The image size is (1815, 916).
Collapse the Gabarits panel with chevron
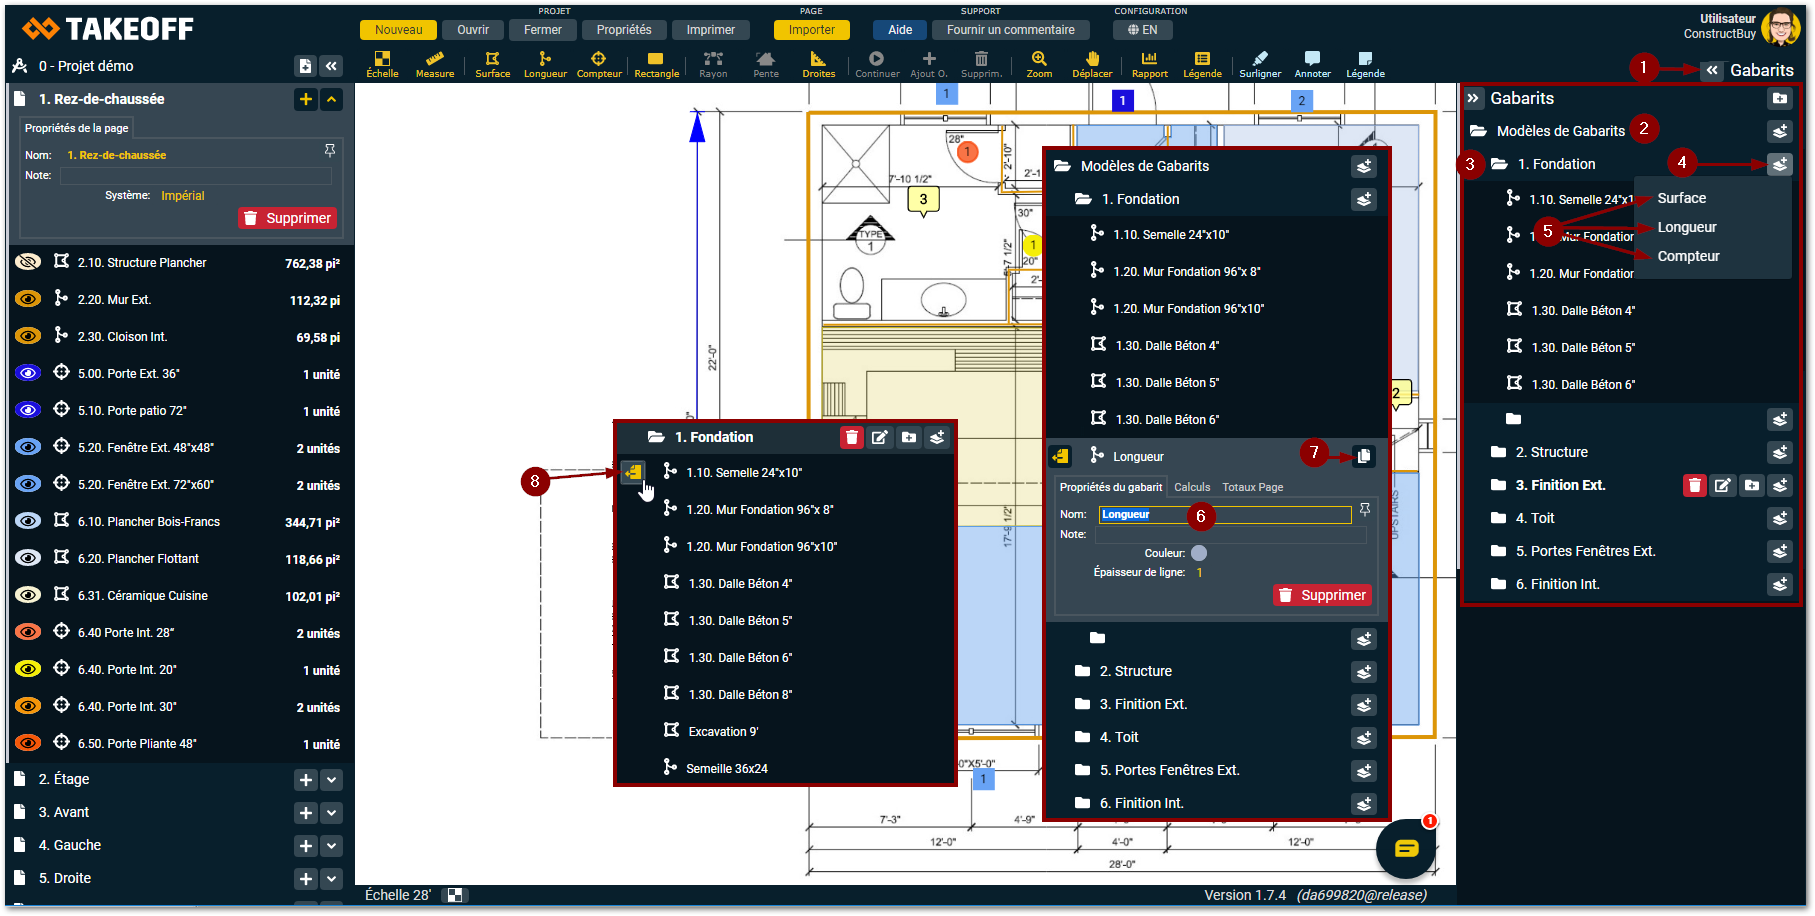click(x=1473, y=98)
